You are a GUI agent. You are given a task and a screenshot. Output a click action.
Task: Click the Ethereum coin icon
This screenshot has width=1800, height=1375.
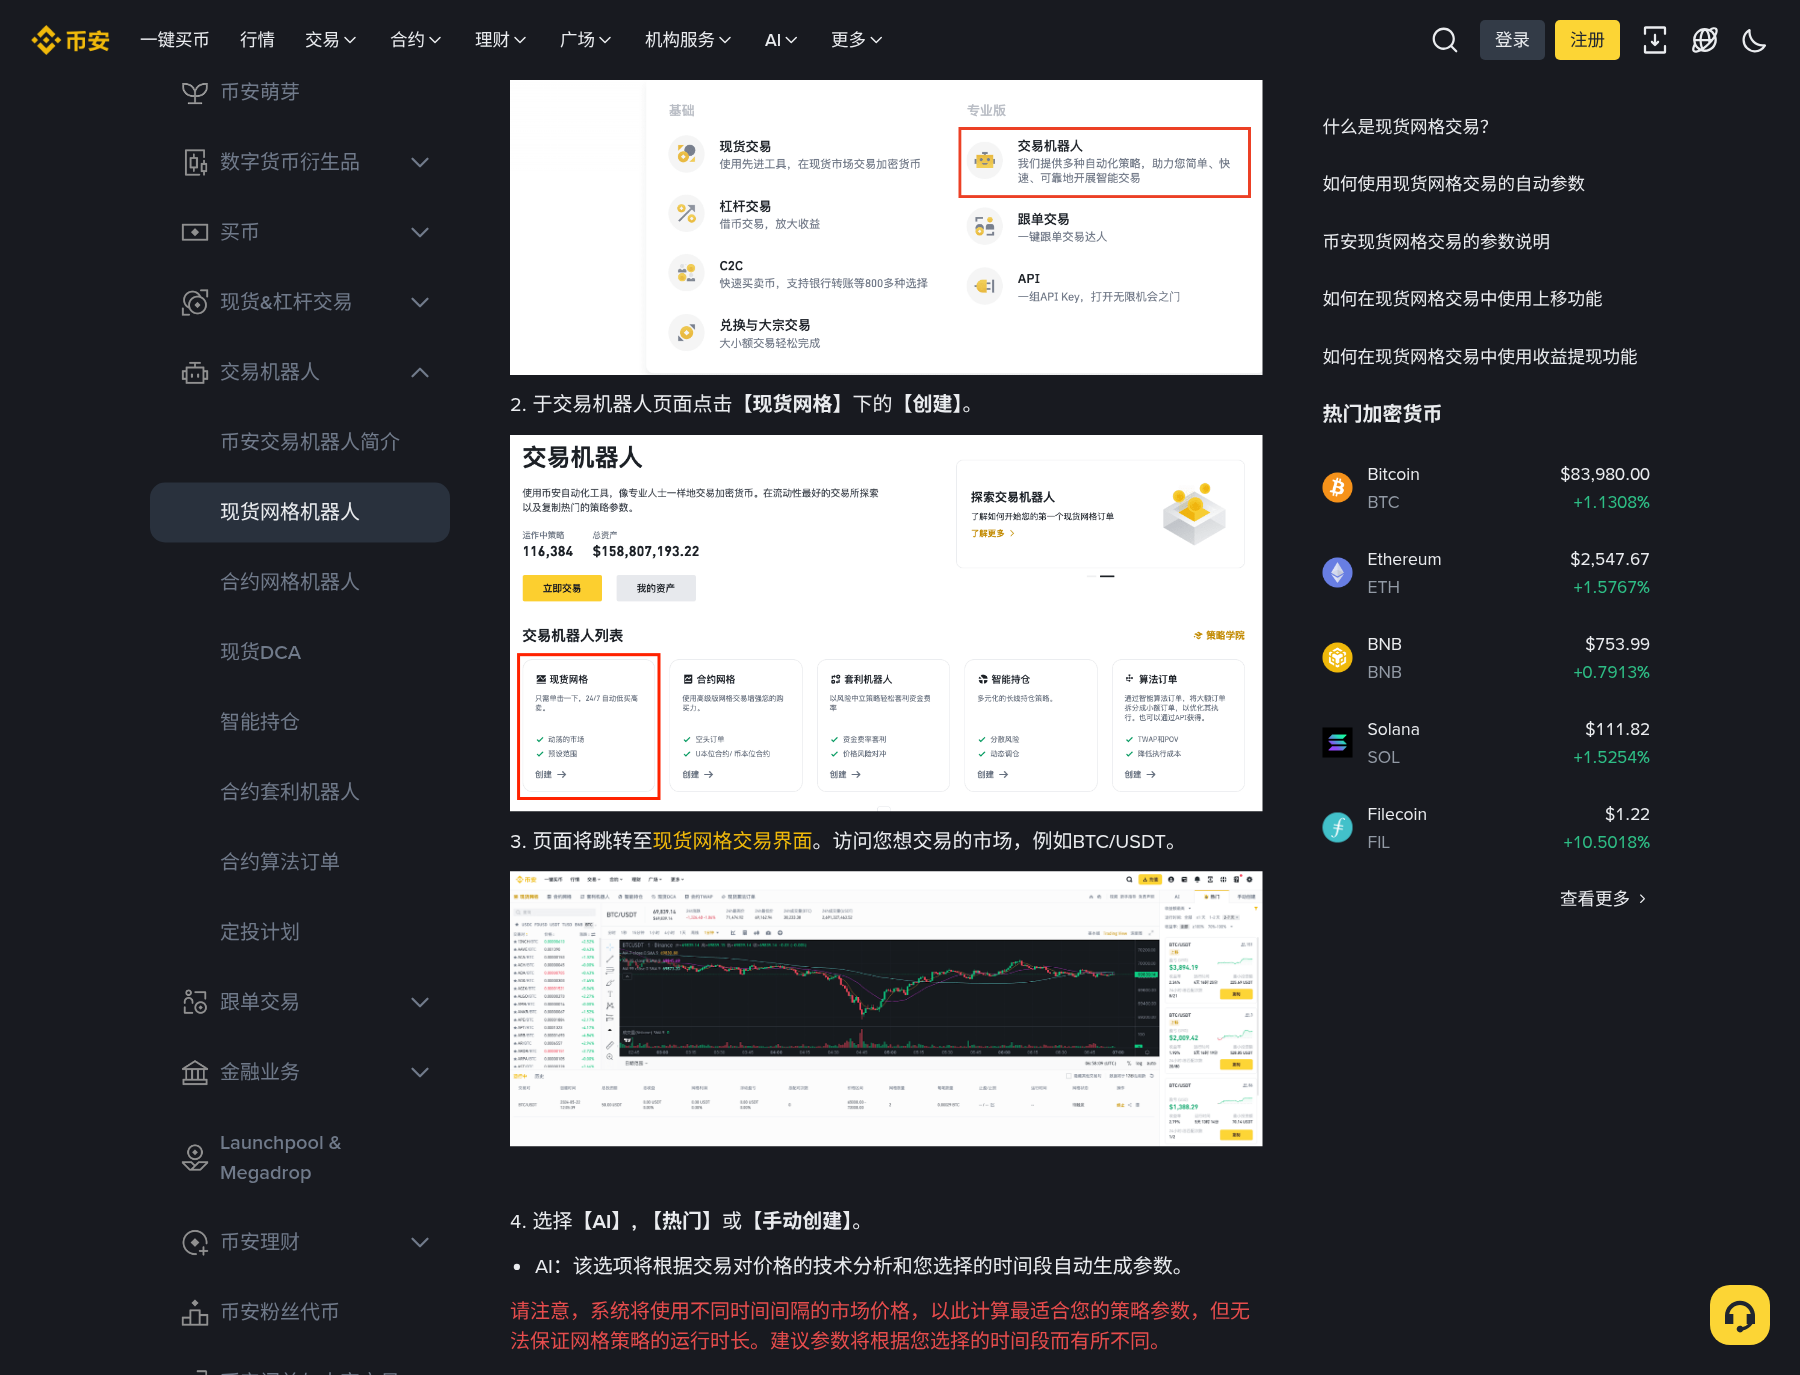coord(1338,572)
